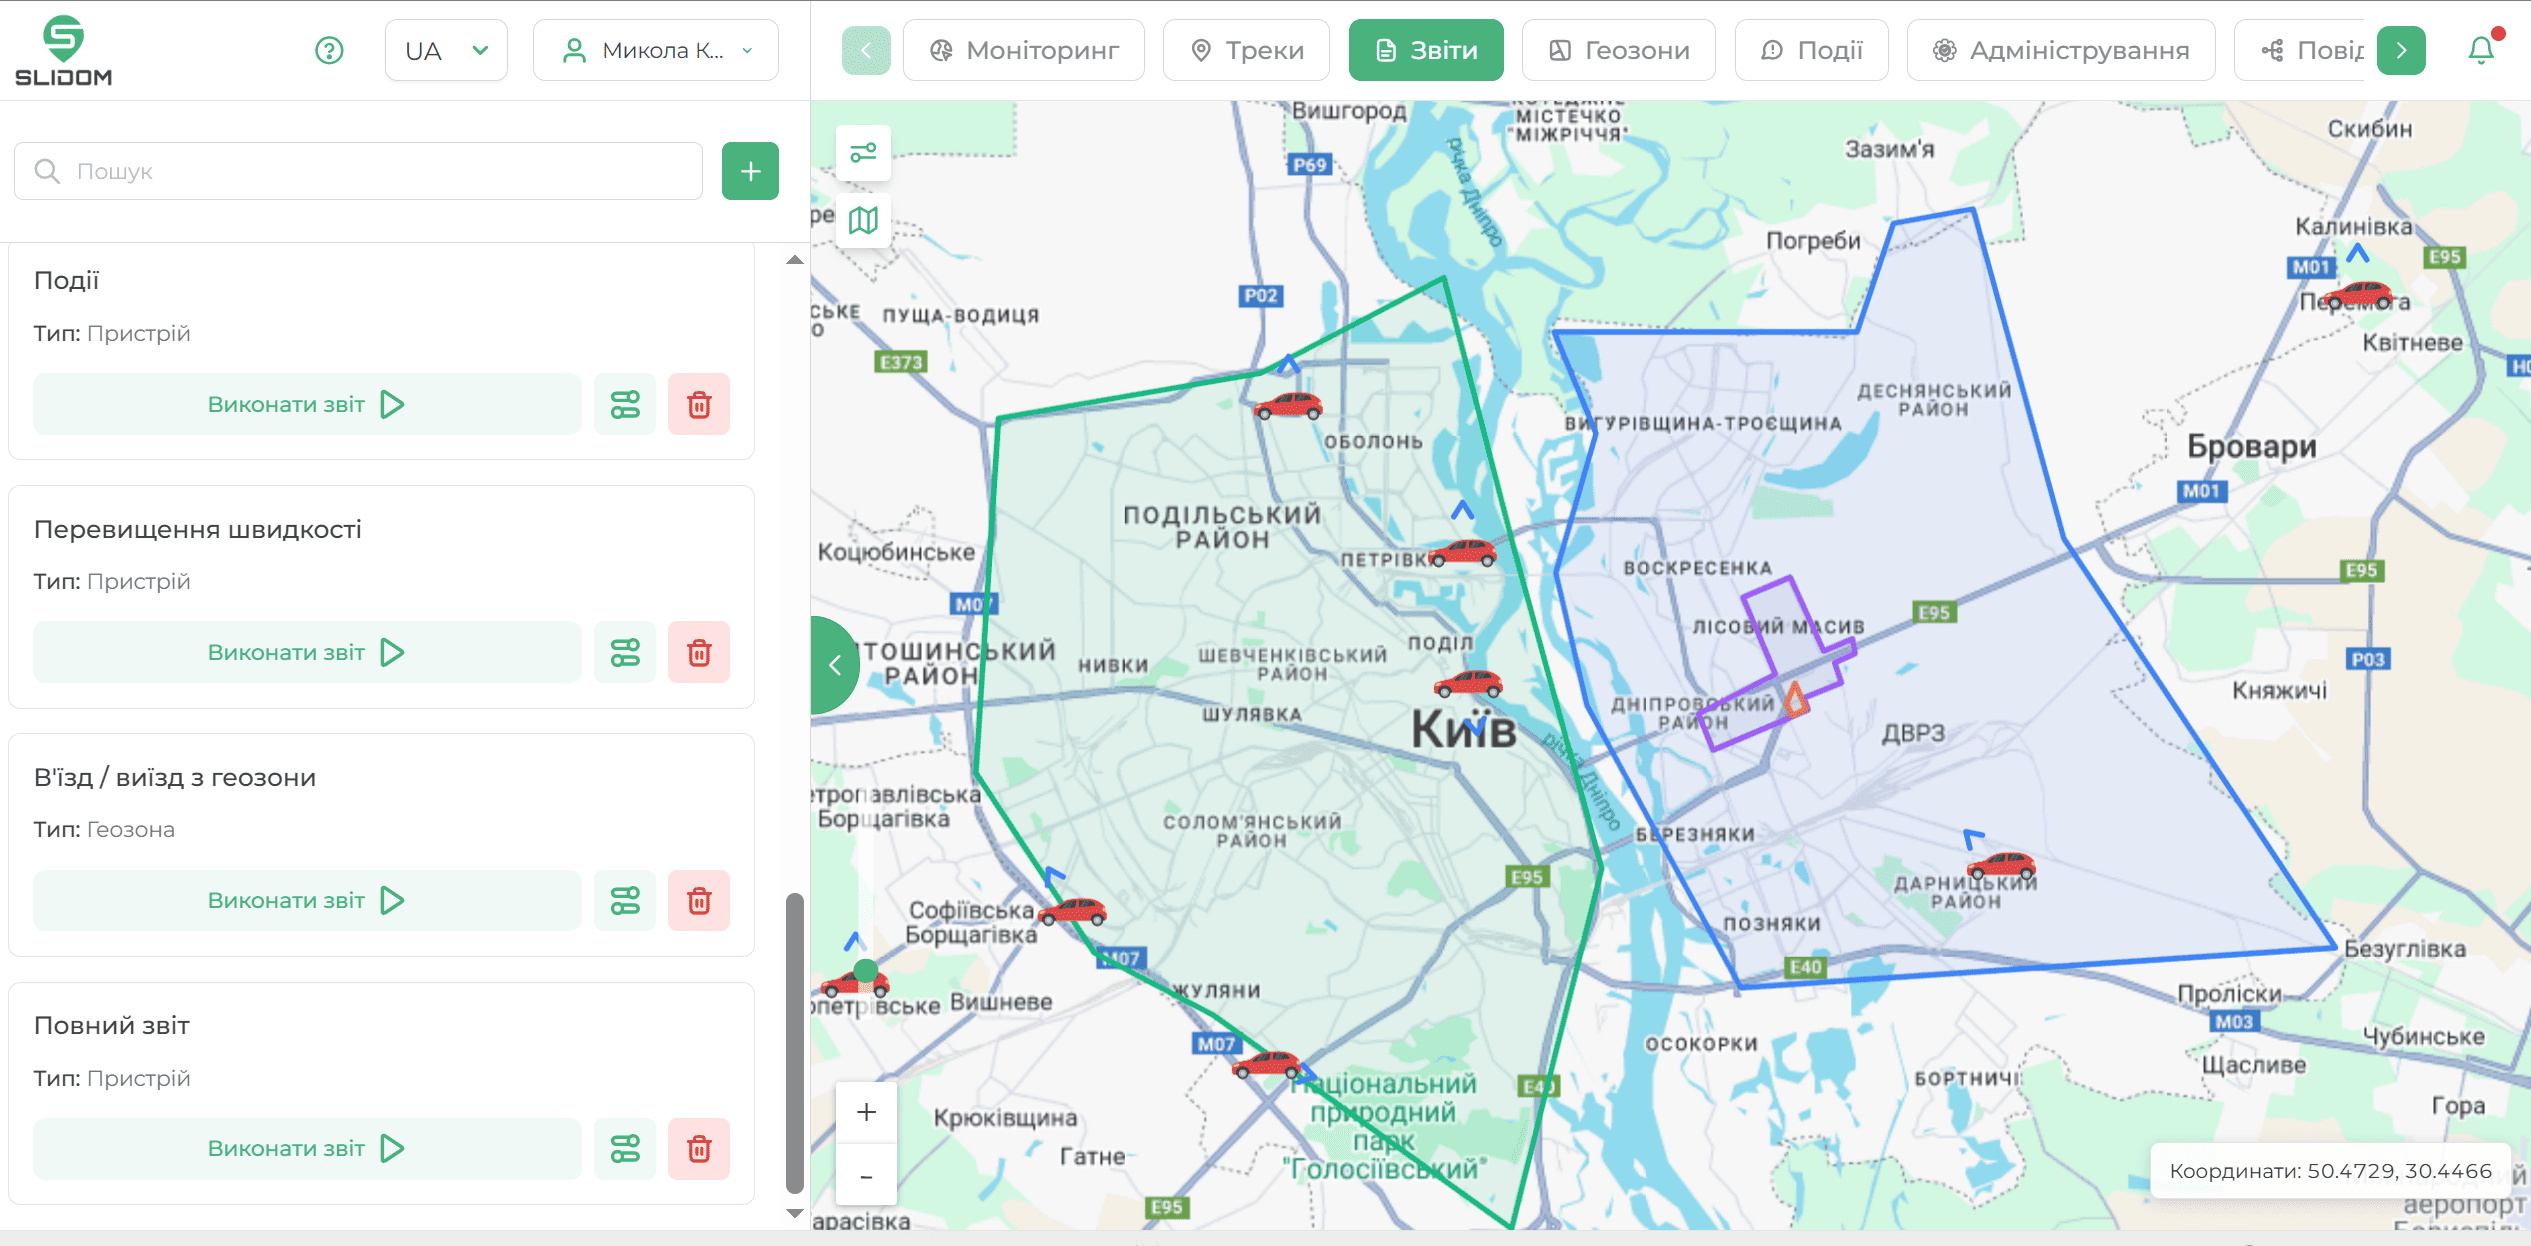The width and height of the screenshot is (2531, 1246).
Task: Expand the Микола user account menu
Action: (x=656, y=50)
